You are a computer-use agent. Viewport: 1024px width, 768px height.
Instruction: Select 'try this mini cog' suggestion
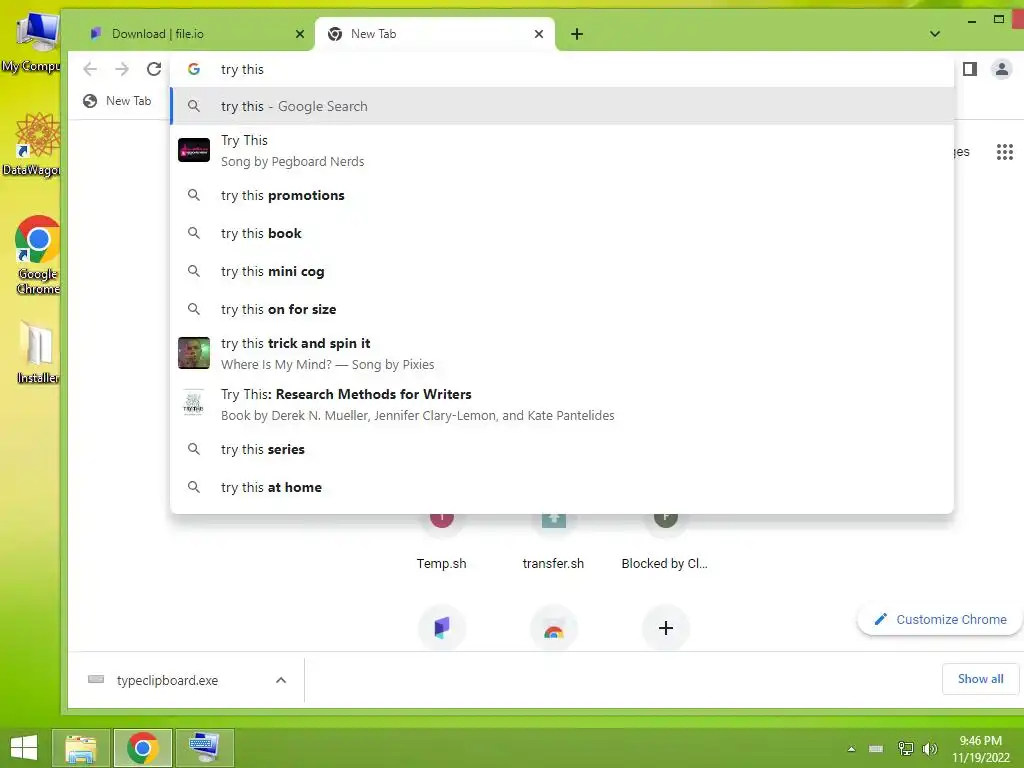[562, 271]
